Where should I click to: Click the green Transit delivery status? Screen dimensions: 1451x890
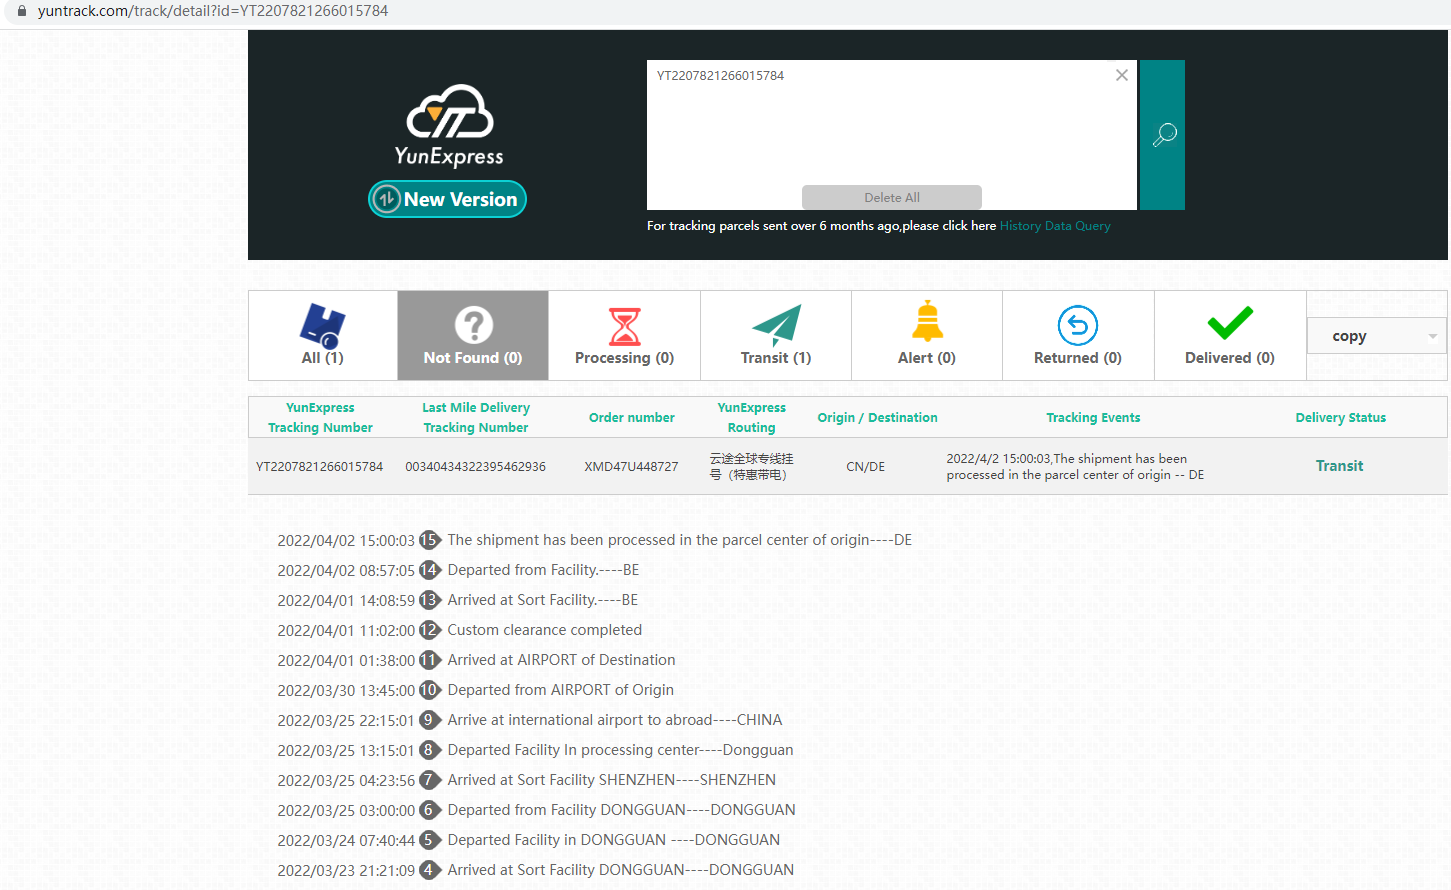point(1339,466)
